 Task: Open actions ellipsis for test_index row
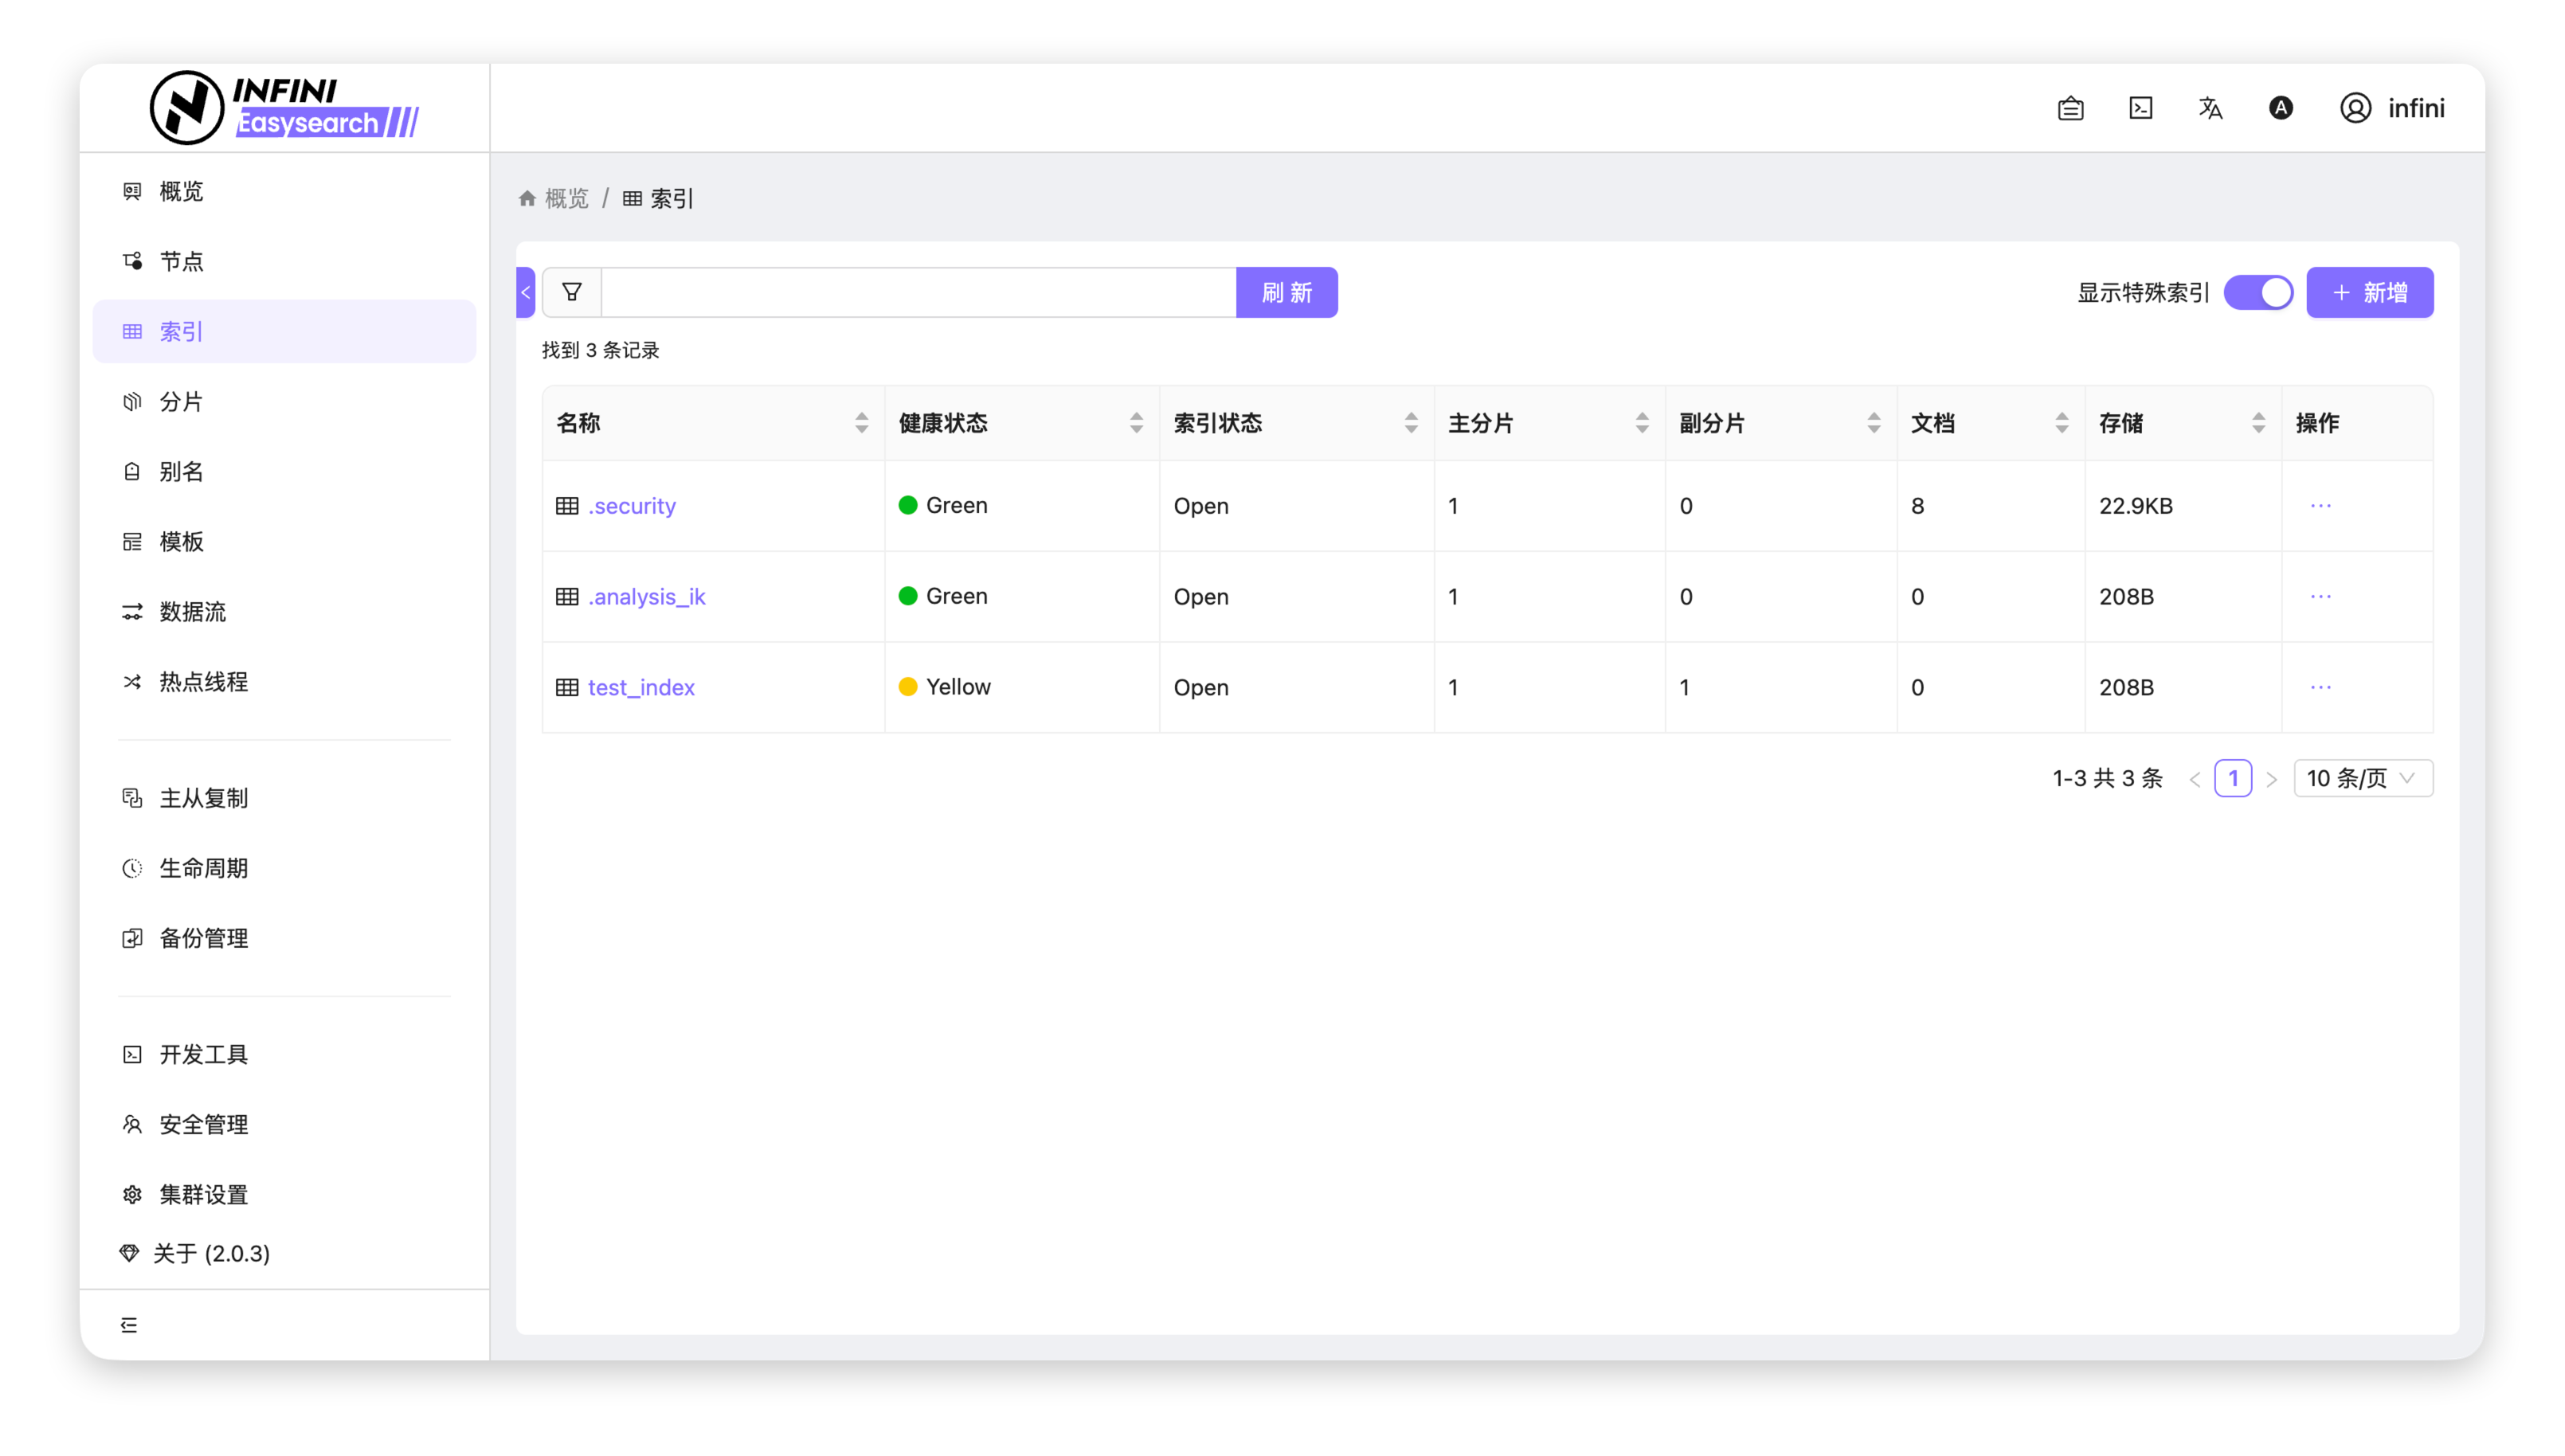coord(2320,687)
